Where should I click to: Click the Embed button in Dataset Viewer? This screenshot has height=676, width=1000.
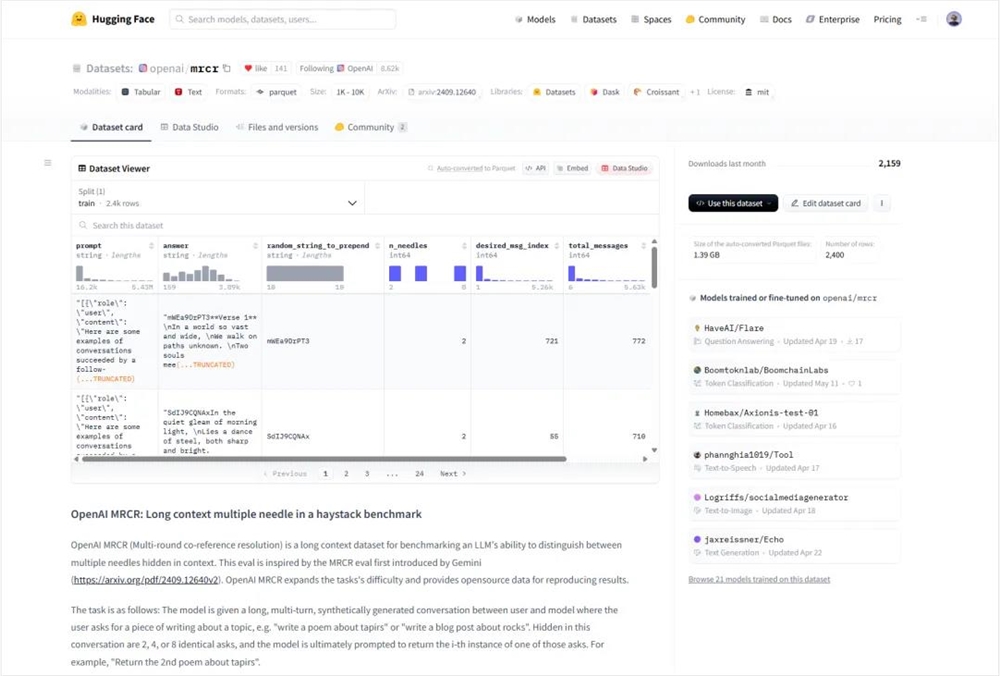pos(572,169)
